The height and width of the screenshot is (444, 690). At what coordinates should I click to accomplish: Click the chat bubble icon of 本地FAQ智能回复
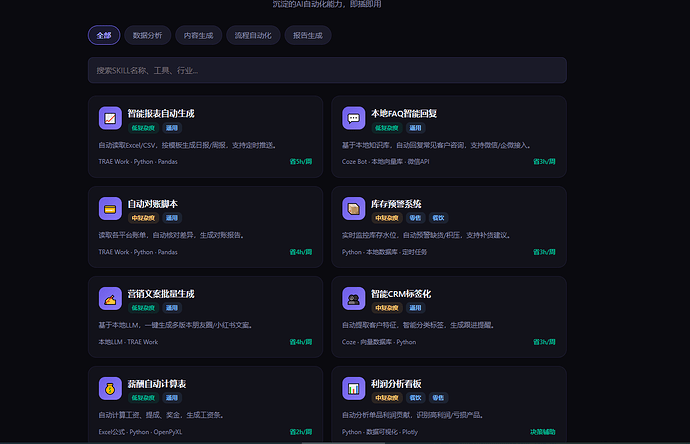coord(353,118)
